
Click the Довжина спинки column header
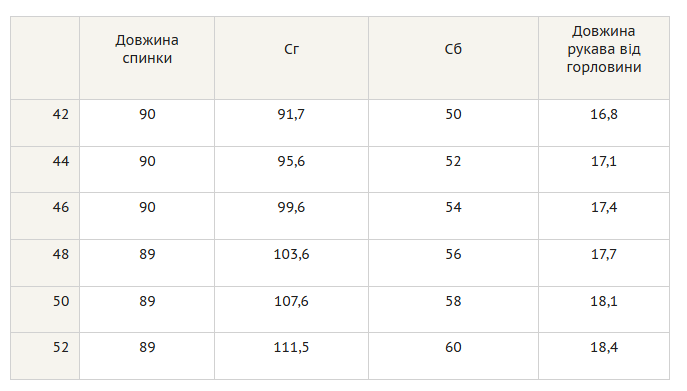(147, 50)
